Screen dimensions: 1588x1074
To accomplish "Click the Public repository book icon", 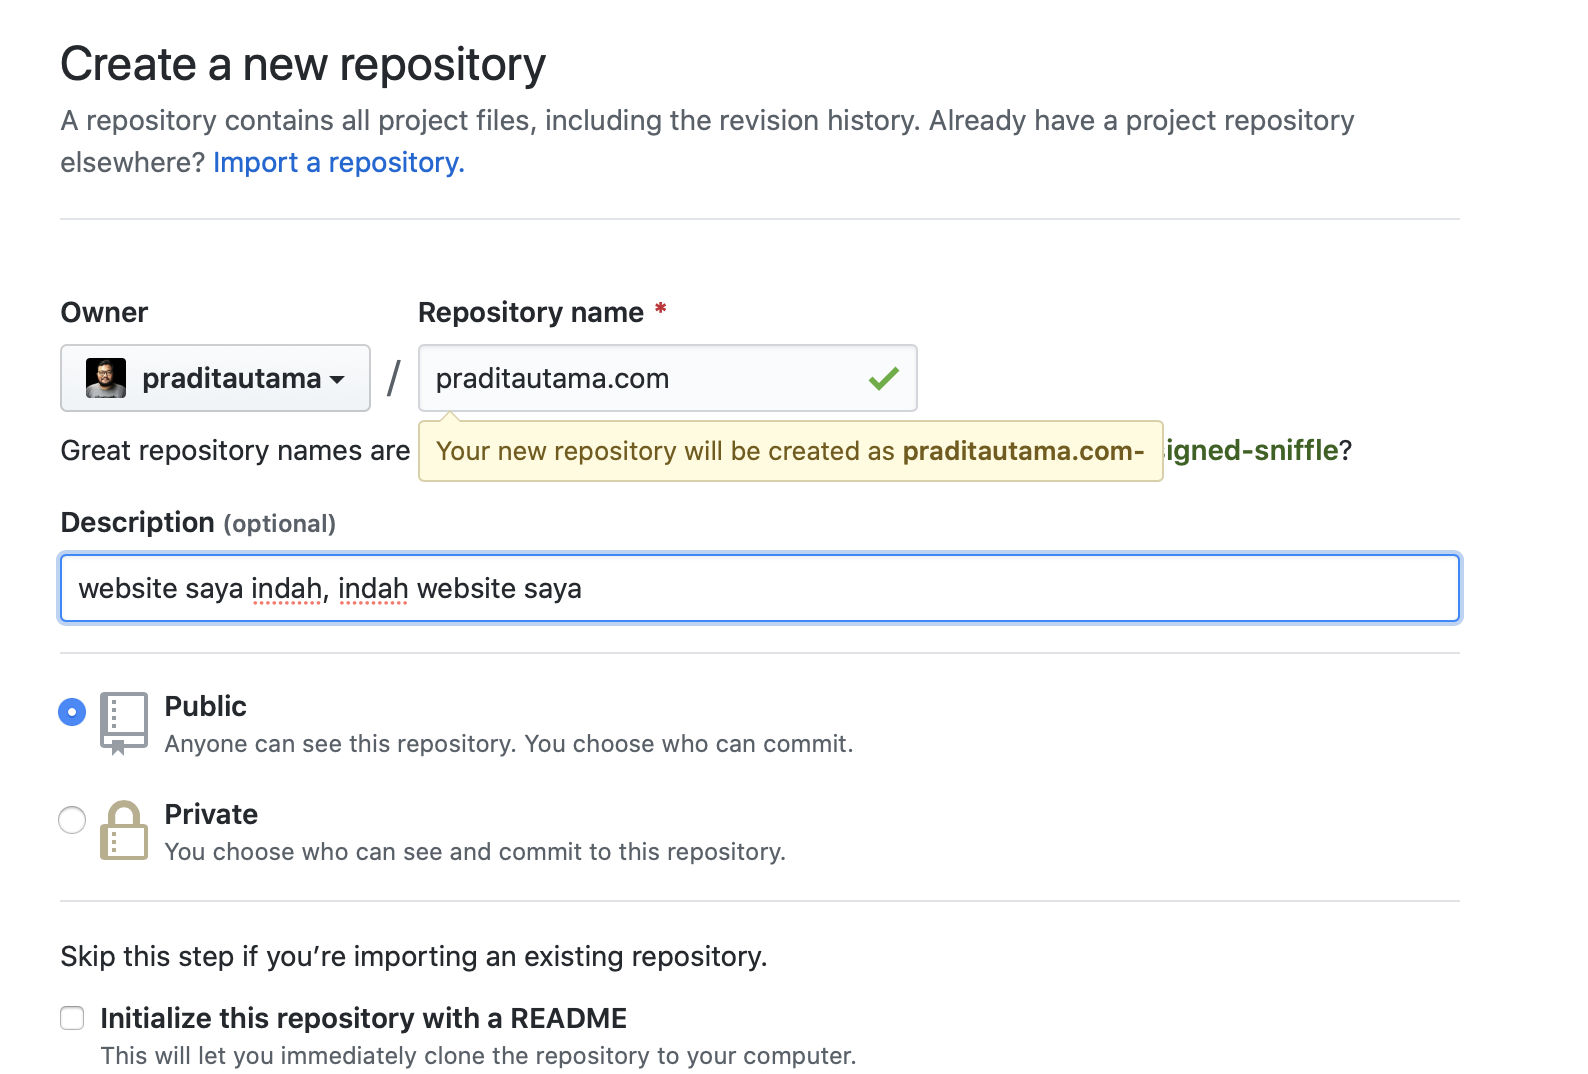I will [124, 723].
